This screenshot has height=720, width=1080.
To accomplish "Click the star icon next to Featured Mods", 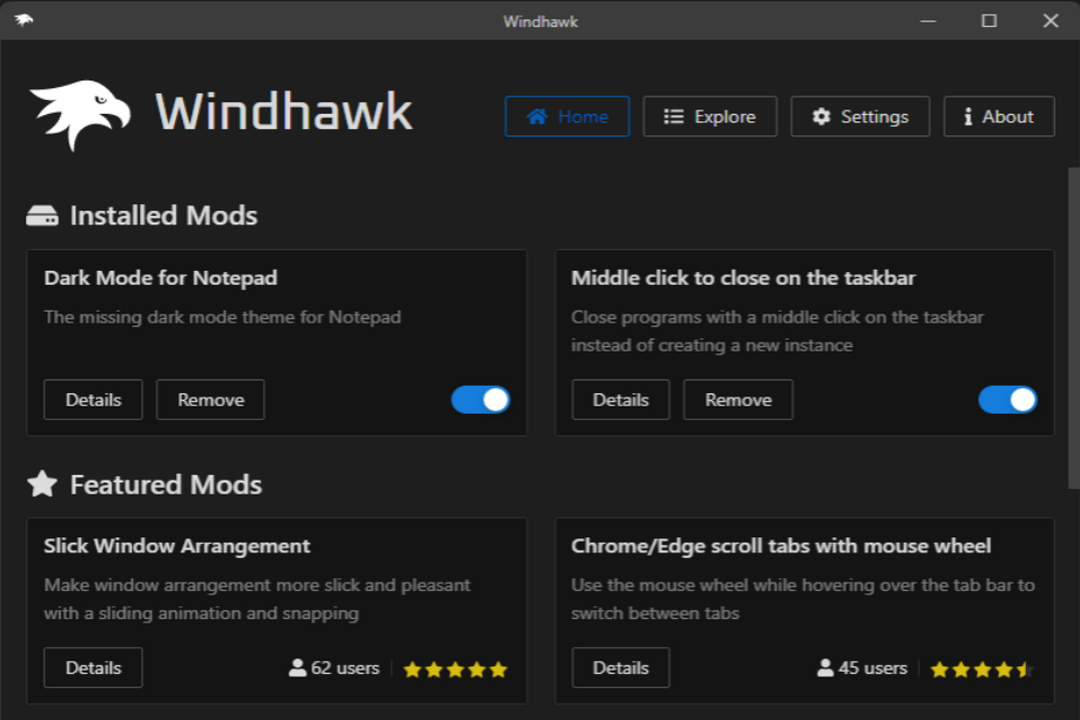I will [x=40, y=484].
